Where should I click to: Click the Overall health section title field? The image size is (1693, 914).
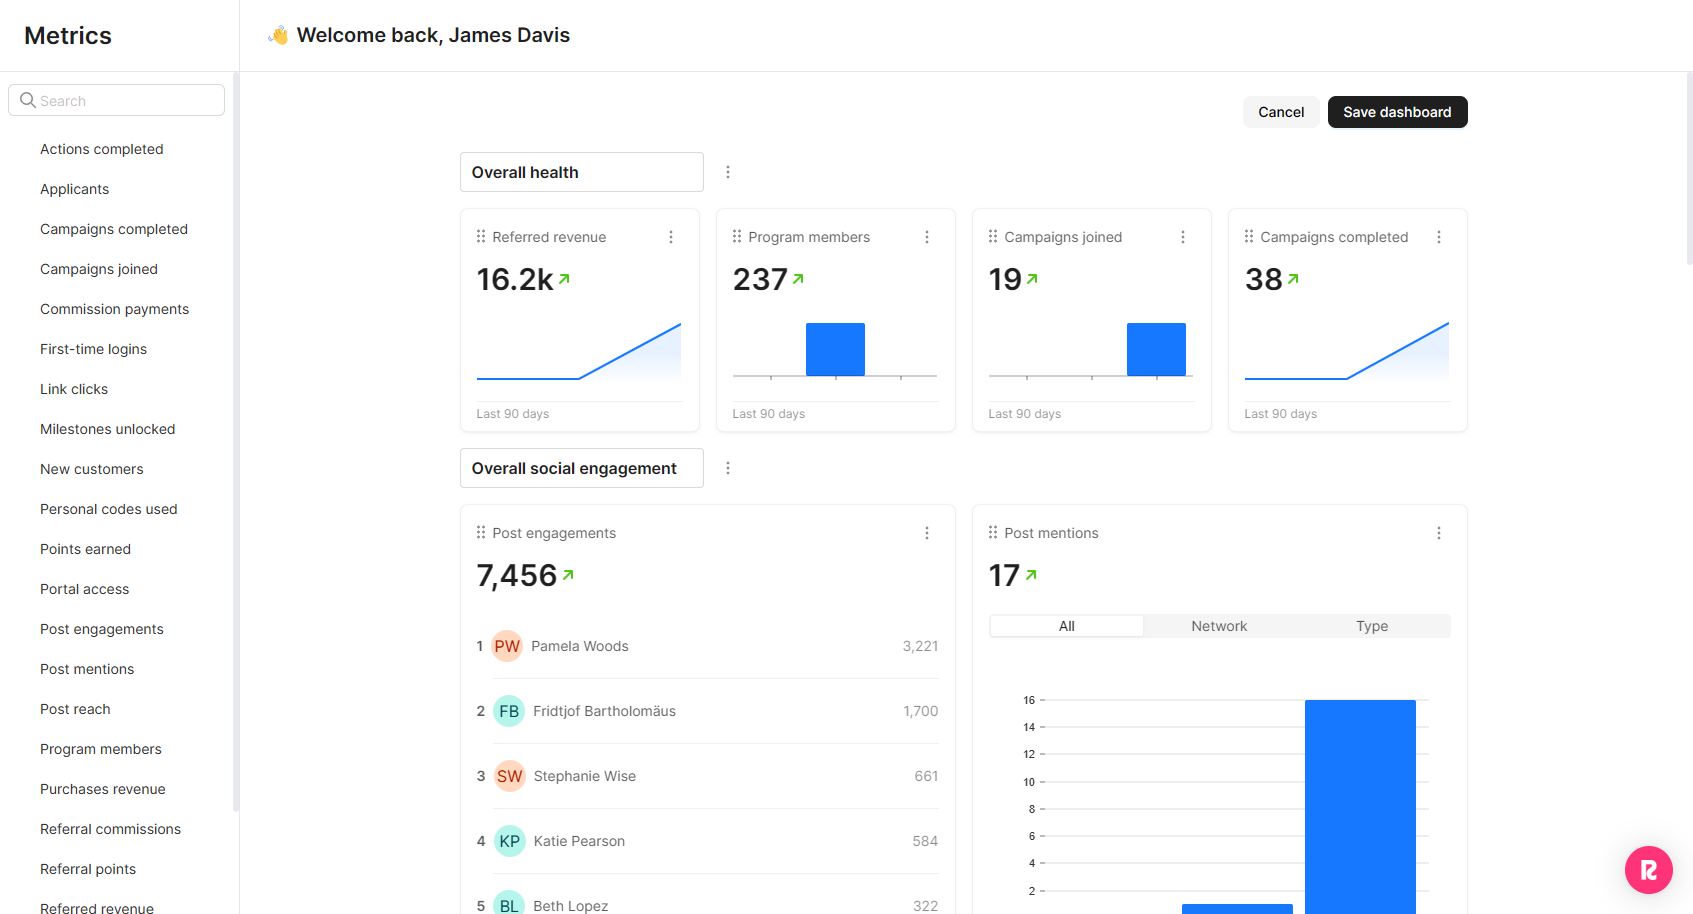[581, 172]
